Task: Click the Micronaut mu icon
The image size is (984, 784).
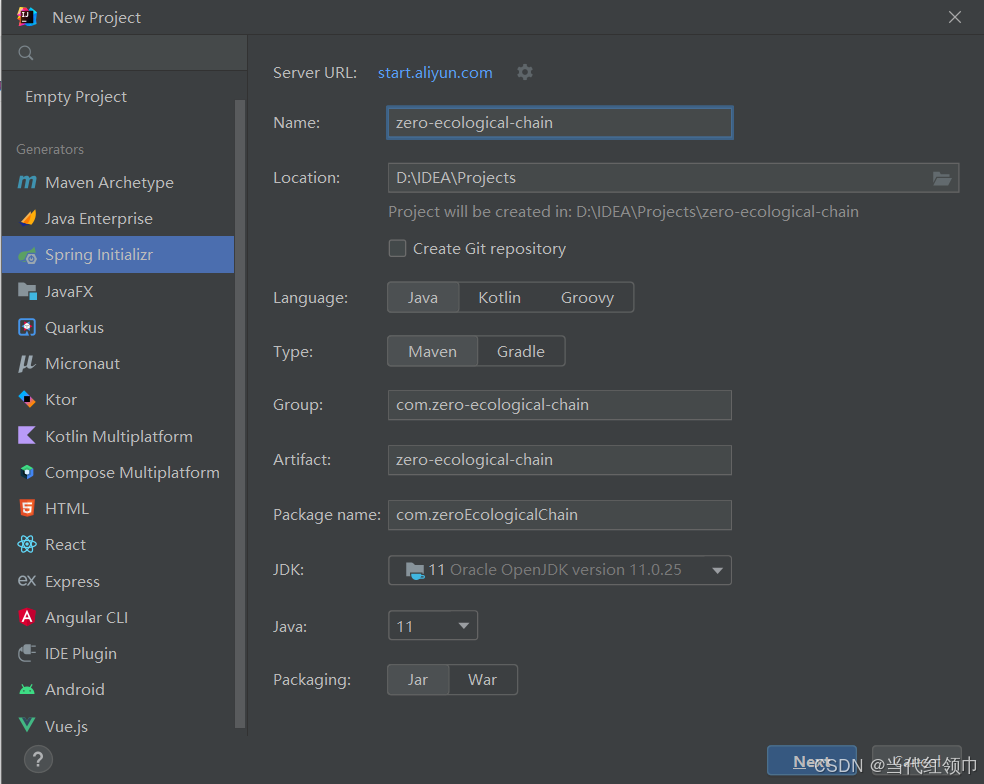Action: click(x=27, y=363)
